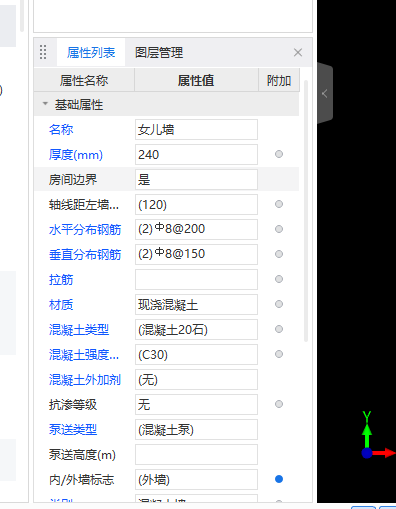
Task: Click the 附加 column header
Action: point(279,80)
